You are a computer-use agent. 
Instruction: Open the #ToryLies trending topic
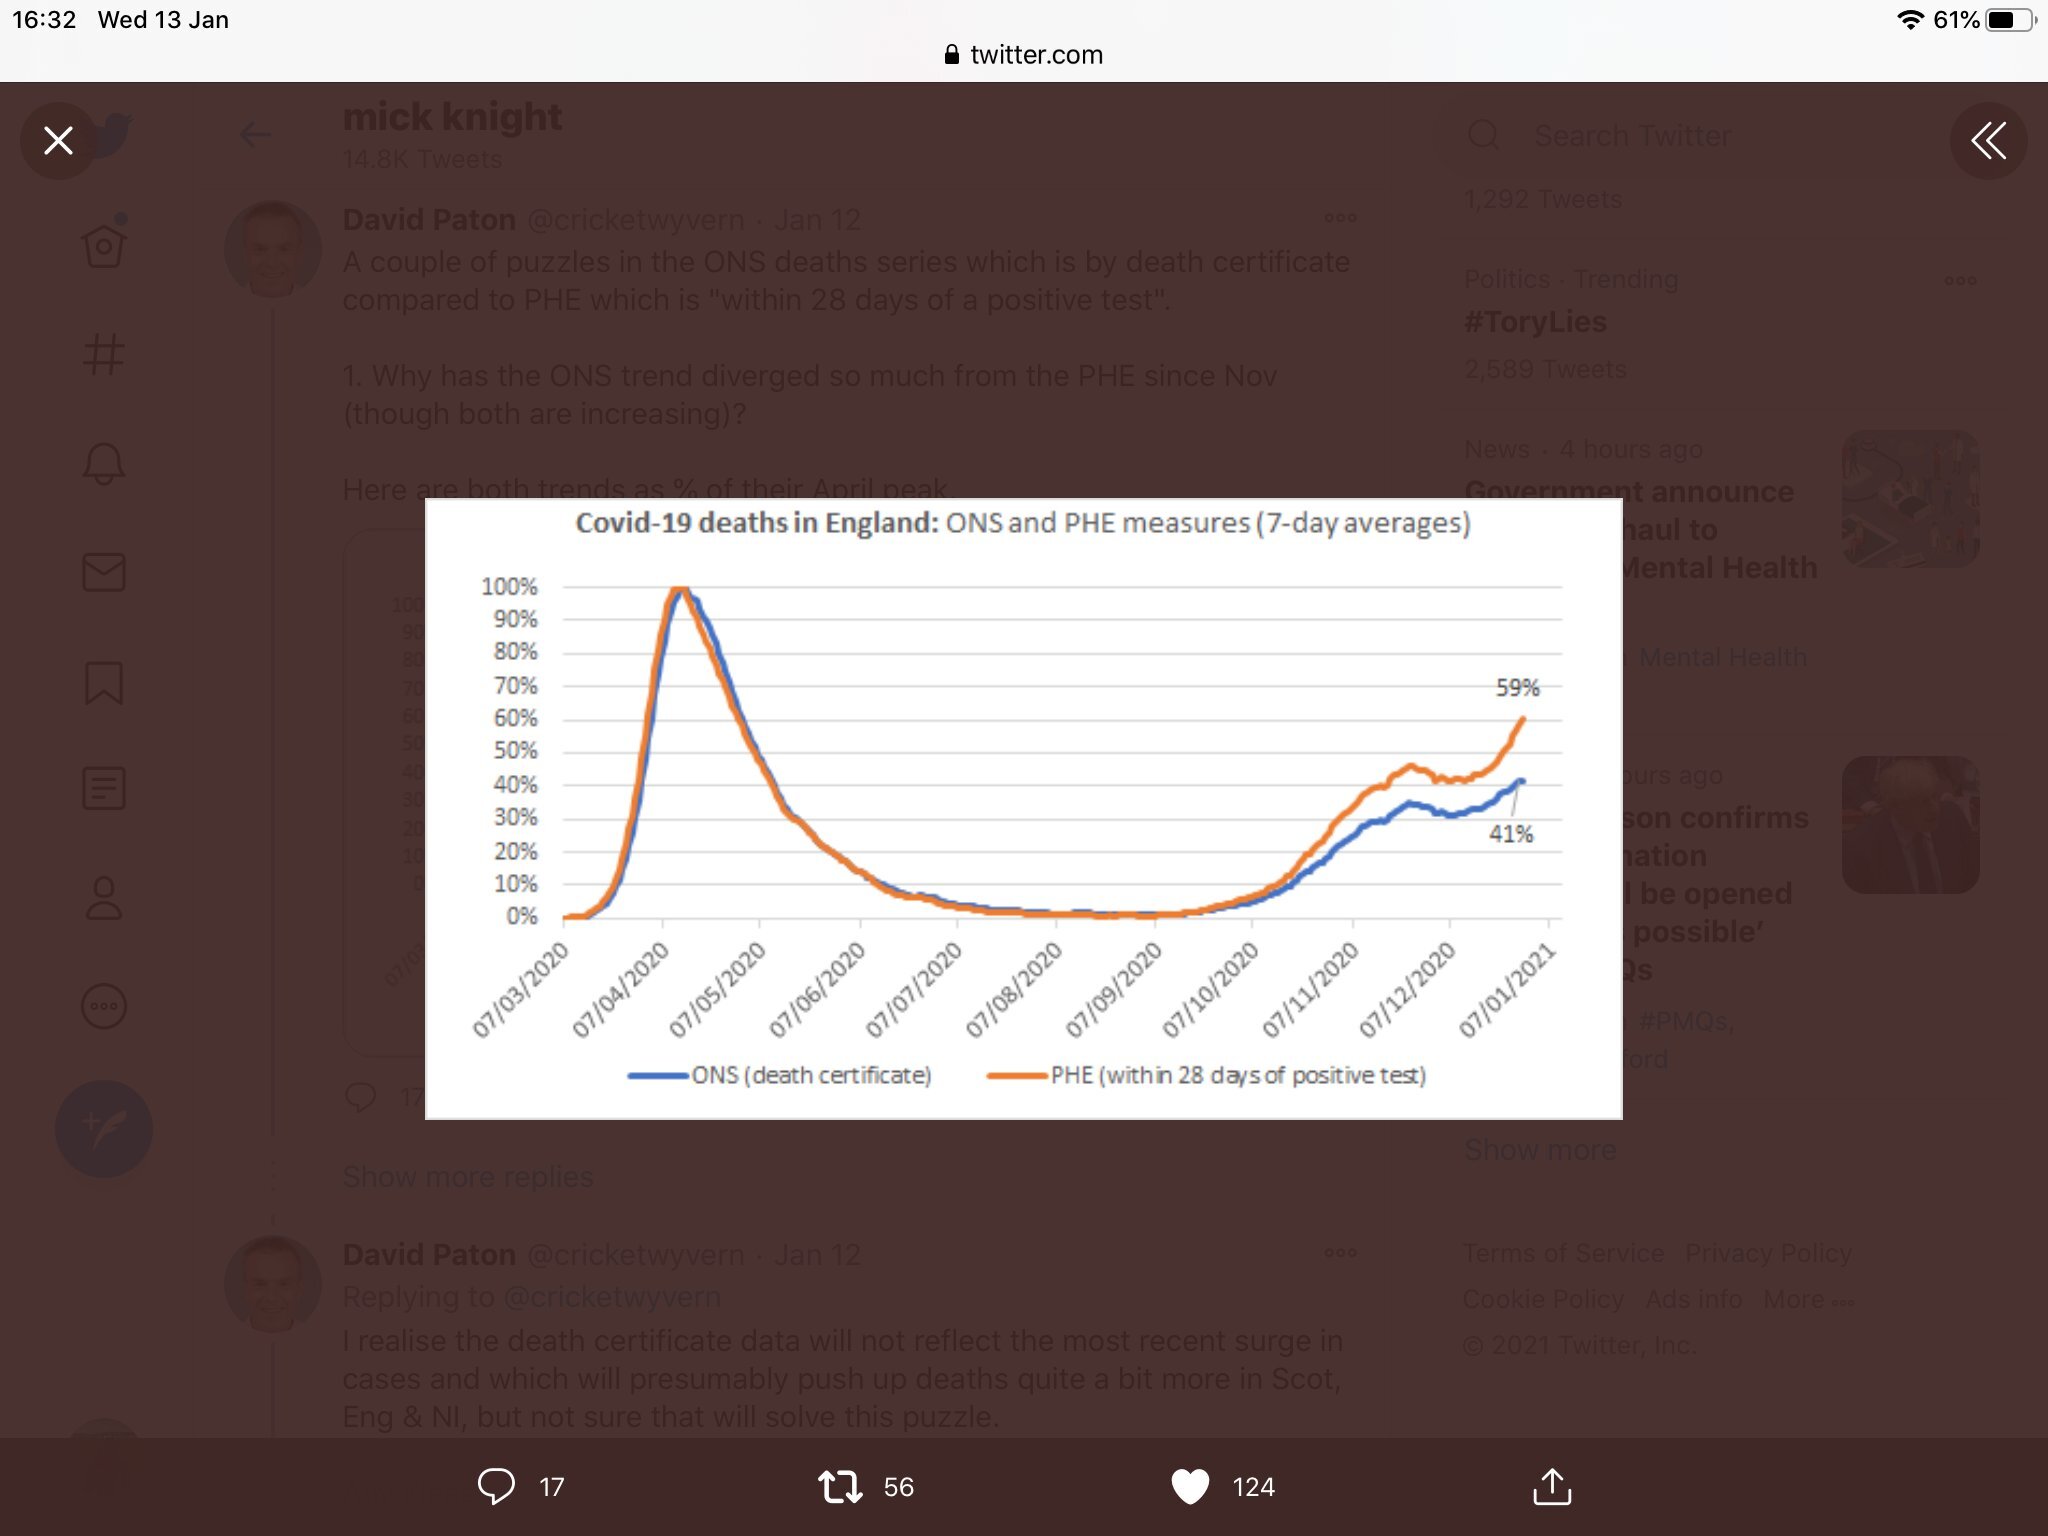[1536, 322]
